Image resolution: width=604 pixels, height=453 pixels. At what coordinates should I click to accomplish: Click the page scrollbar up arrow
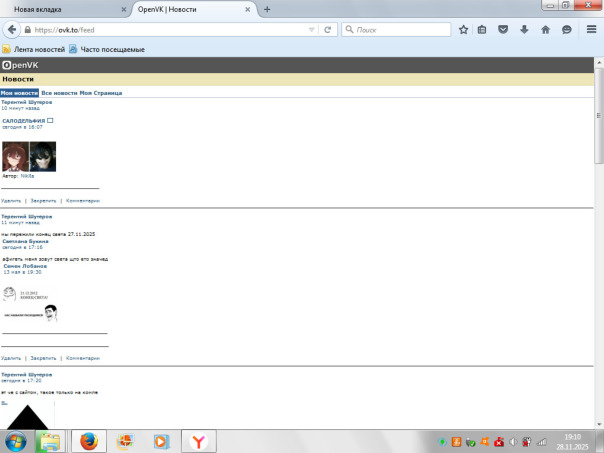tap(599, 62)
